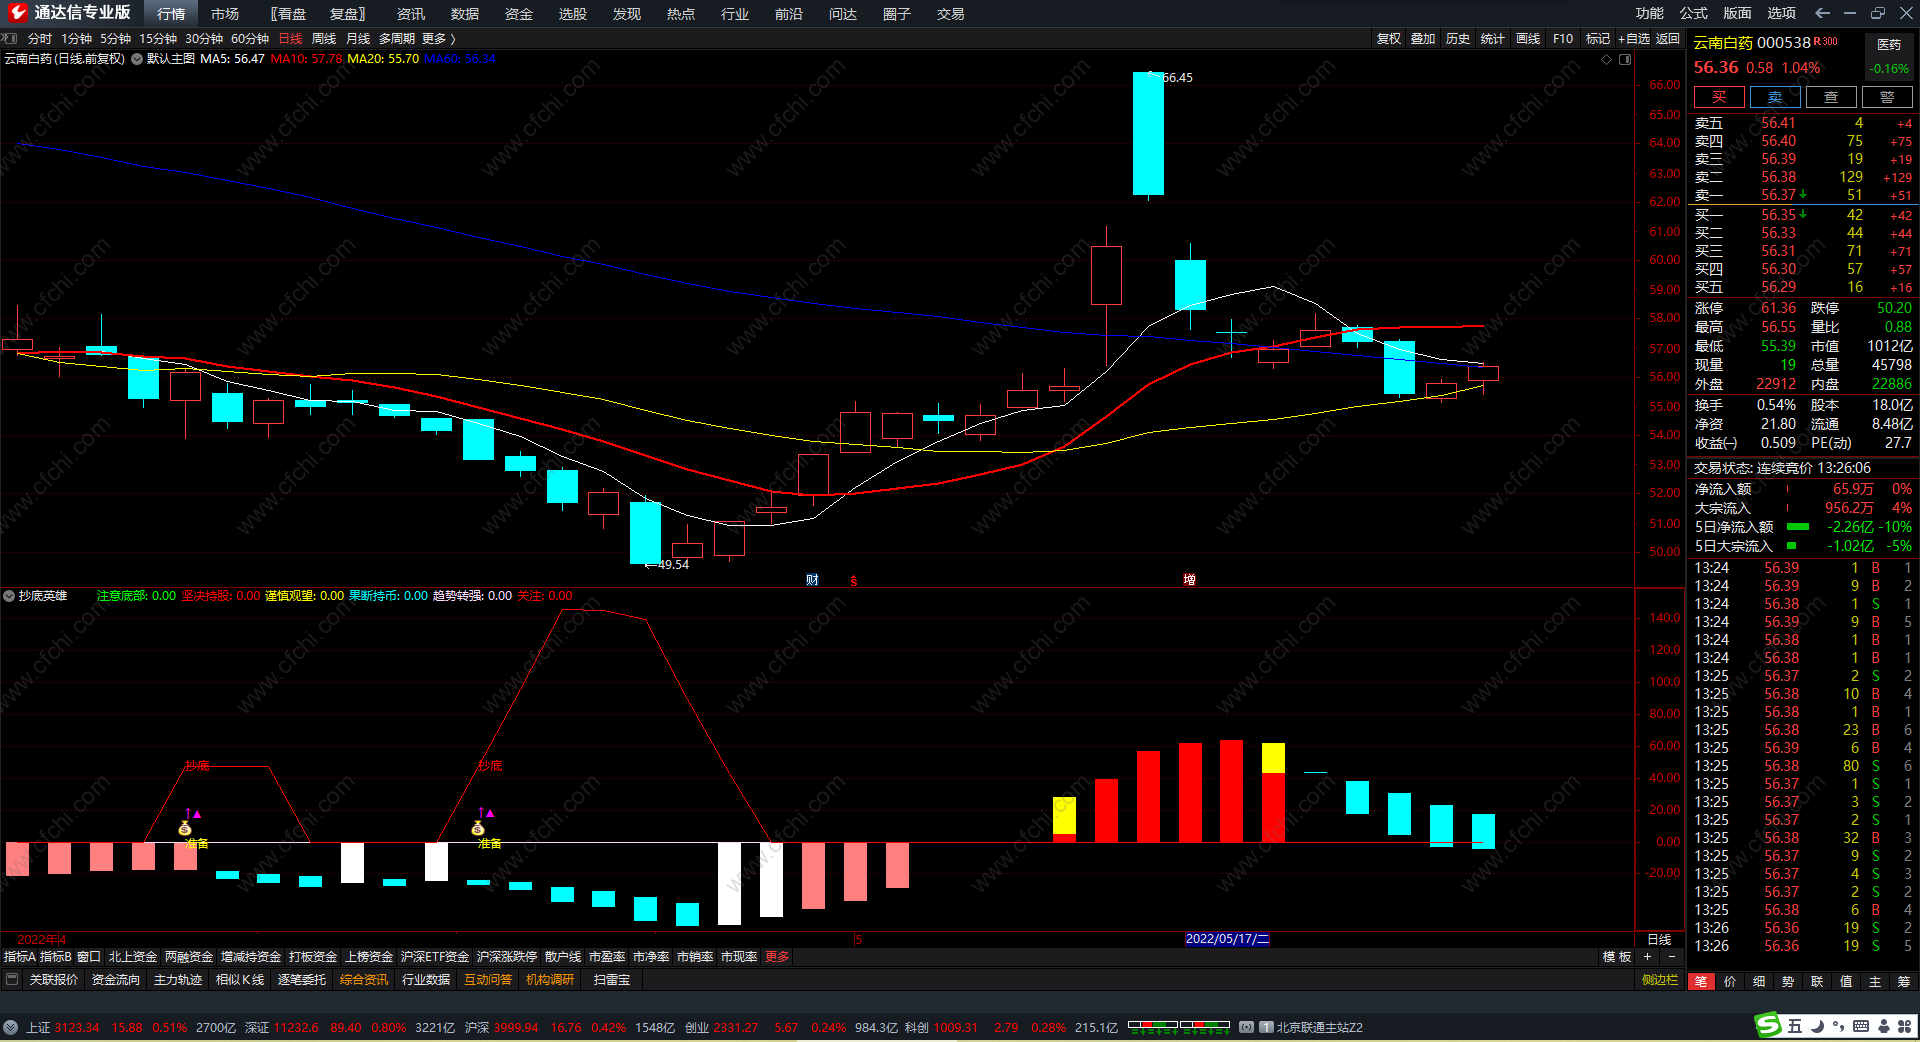Viewport: 1920px width, 1042px height.
Task: Open the main chart indicator settings circle
Action: point(137,59)
